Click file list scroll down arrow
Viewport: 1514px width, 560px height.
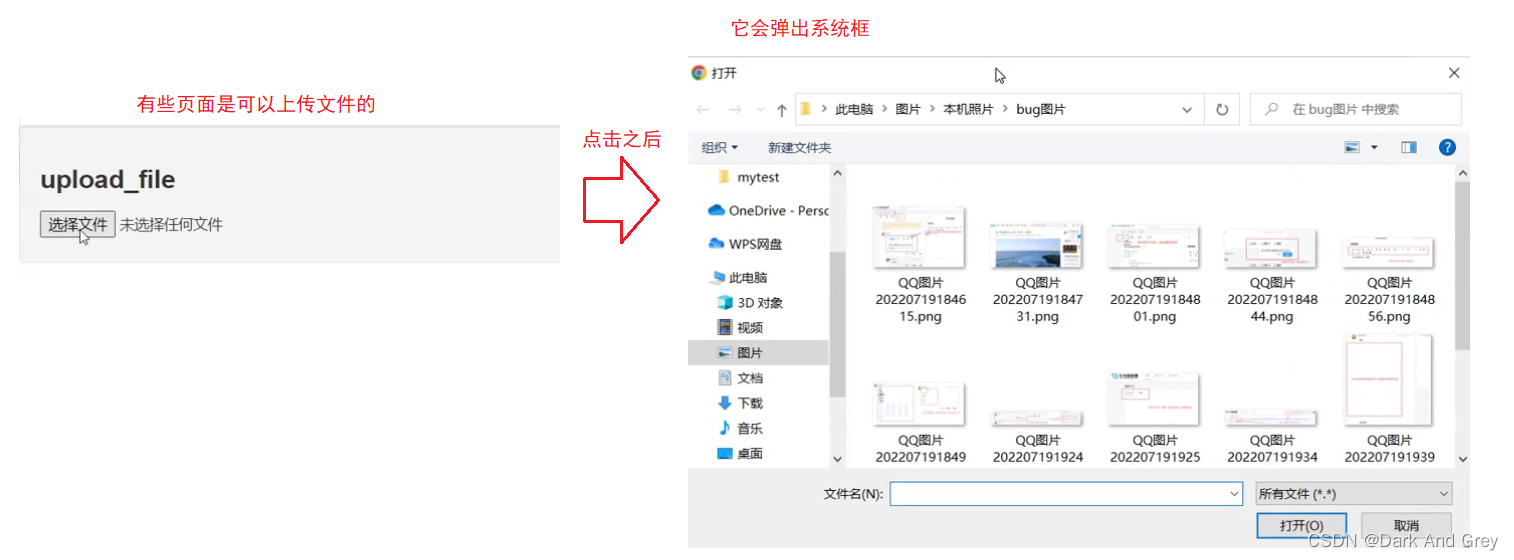[x=1463, y=459]
